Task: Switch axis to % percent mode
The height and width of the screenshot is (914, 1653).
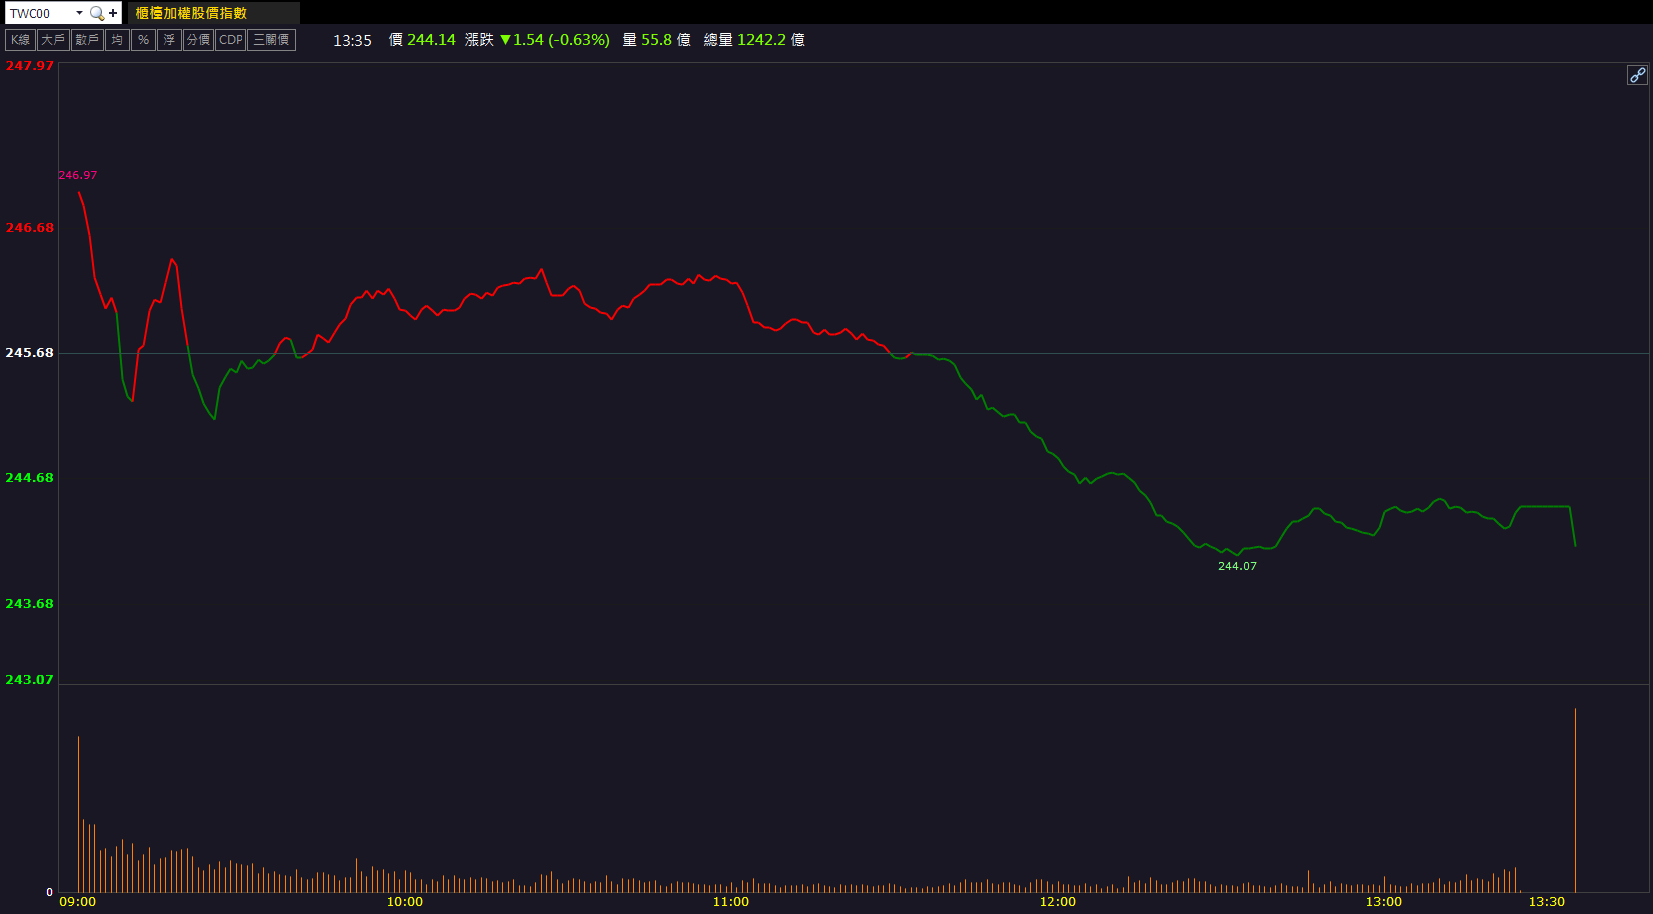Action: pos(143,40)
